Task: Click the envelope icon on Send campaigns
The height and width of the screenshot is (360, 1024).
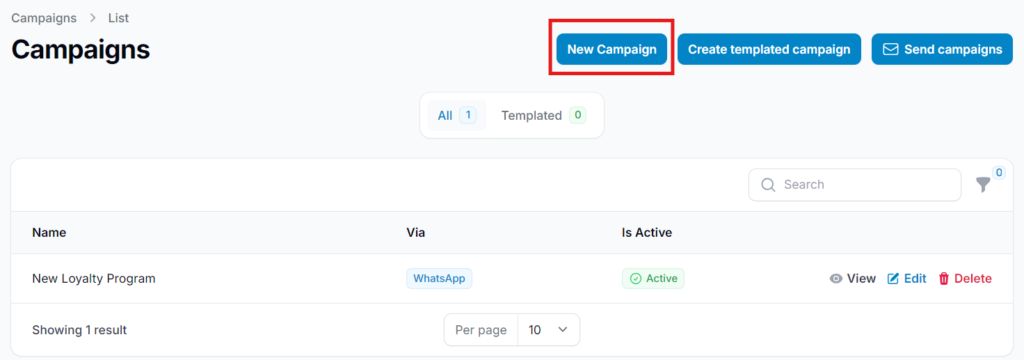Action: 890,50
